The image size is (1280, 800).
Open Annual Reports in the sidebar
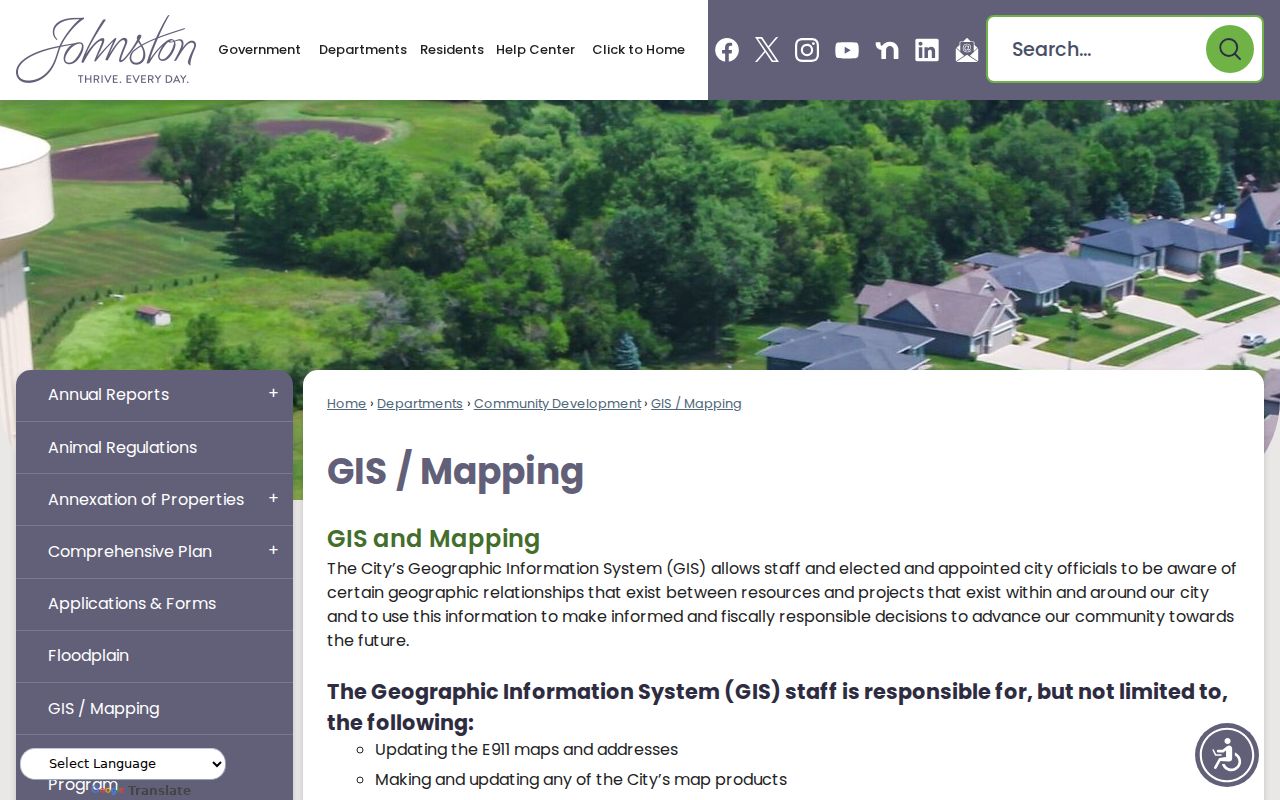109,395
